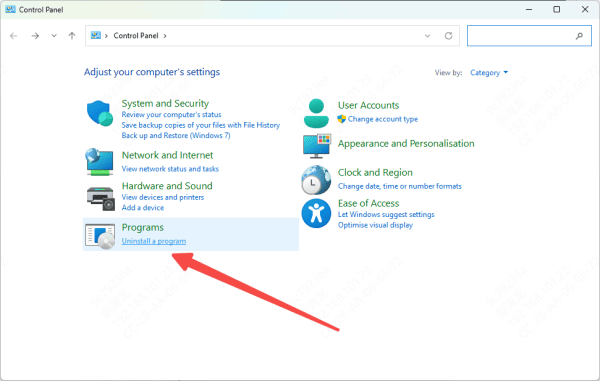The height and width of the screenshot is (381, 600).
Task: Click Change account type link
Action: tap(383, 119)
